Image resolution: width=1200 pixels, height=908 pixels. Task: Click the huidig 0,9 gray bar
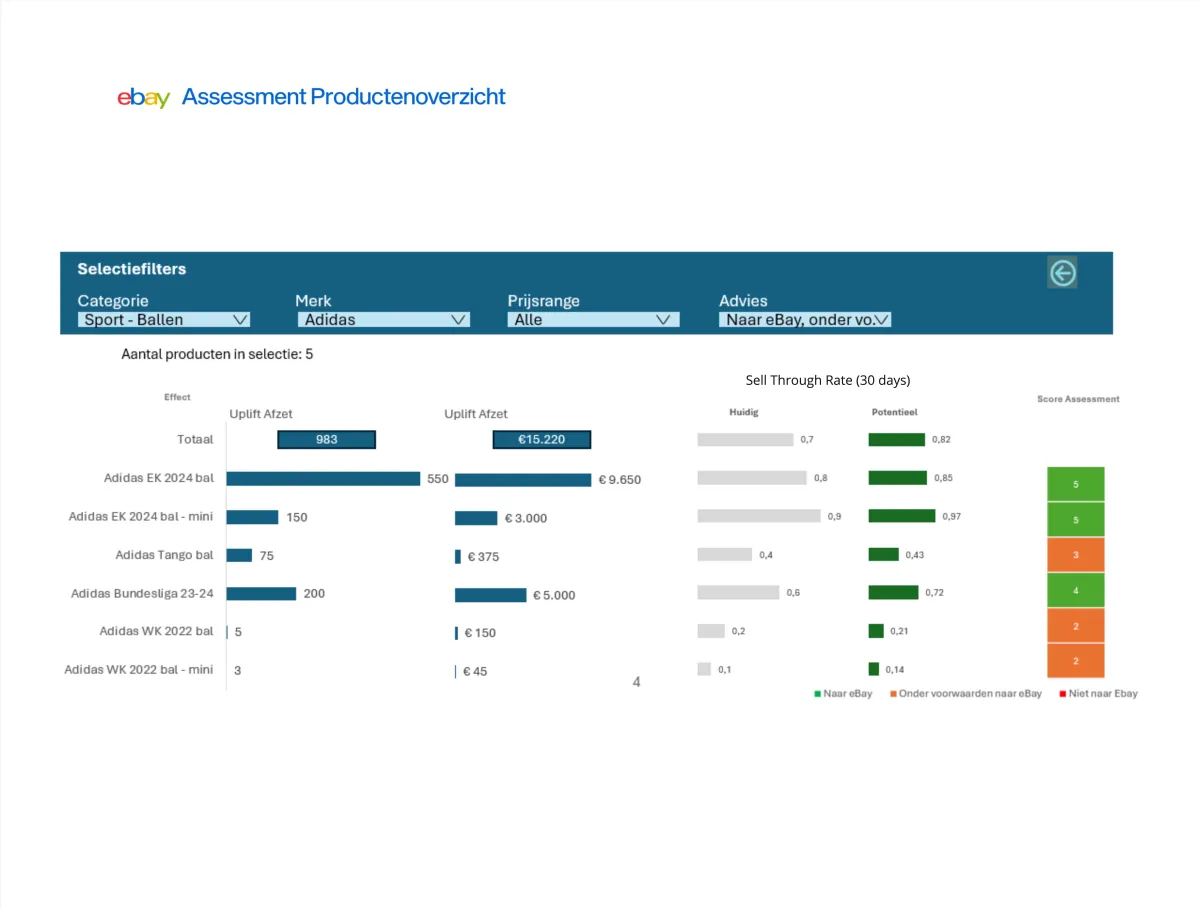click(x=759, y=516)
